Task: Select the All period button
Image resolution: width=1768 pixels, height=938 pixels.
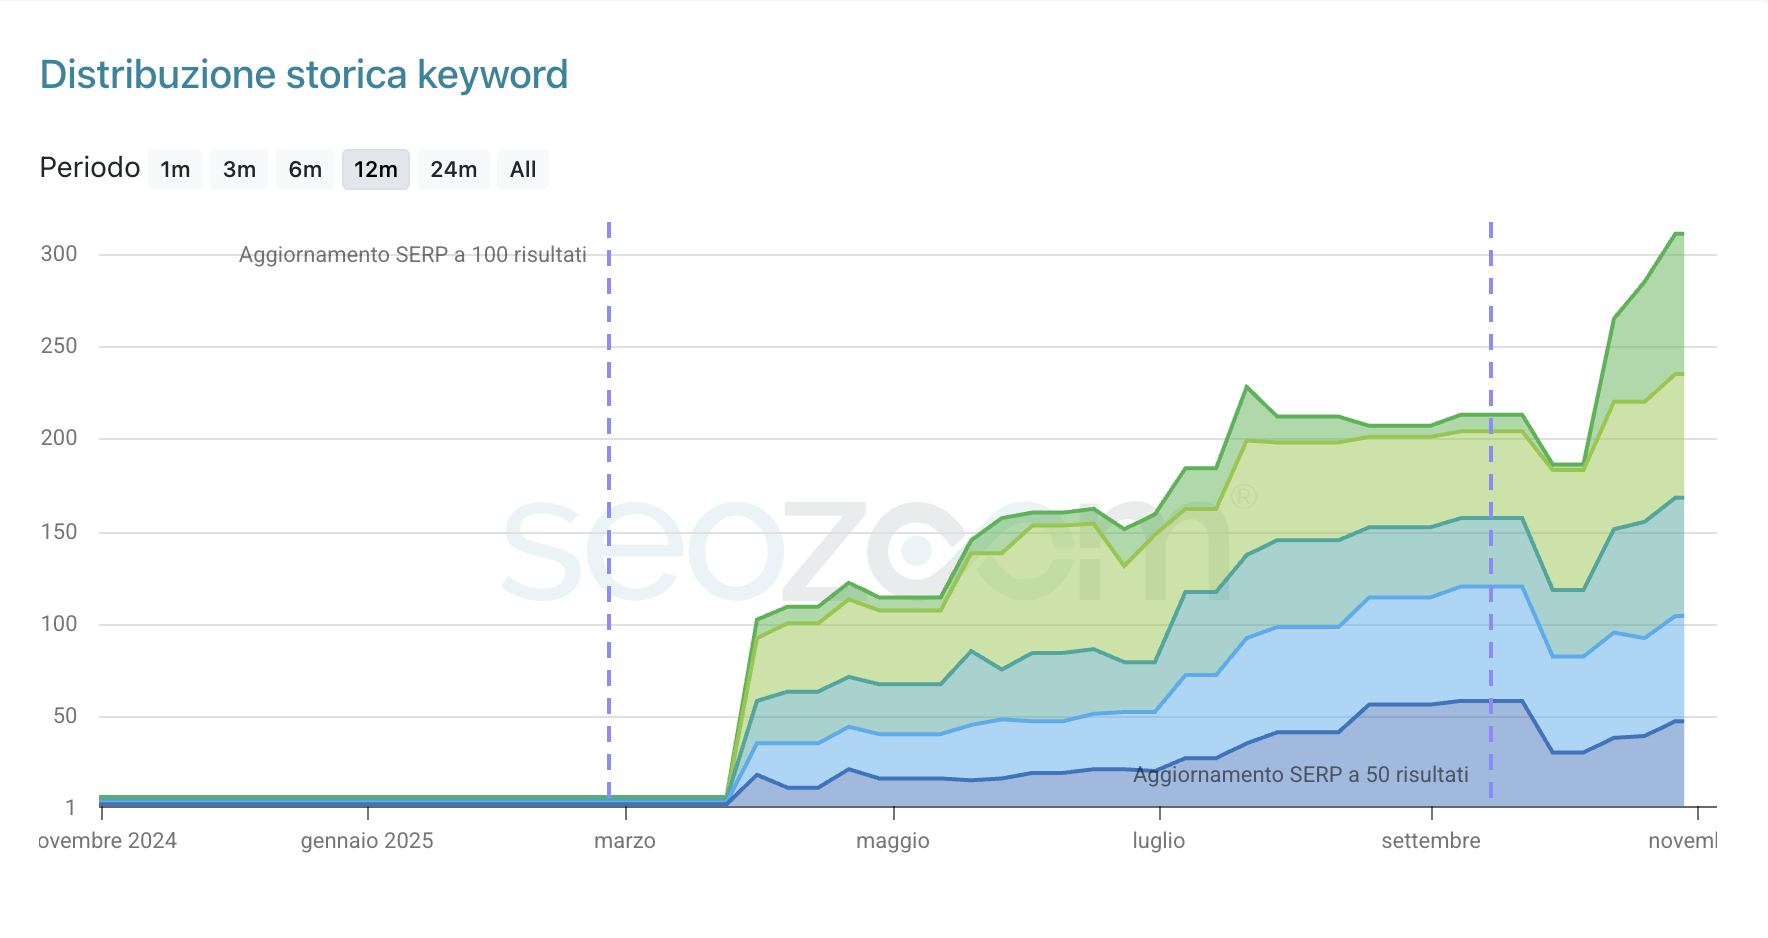Action: tap(523, 169)
